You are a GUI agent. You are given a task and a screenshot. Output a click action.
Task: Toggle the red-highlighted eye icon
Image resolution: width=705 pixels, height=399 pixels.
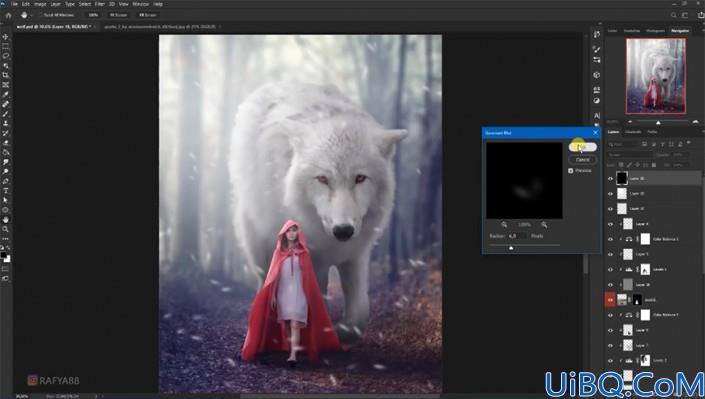pyautogui.click(x=610, y=300)
